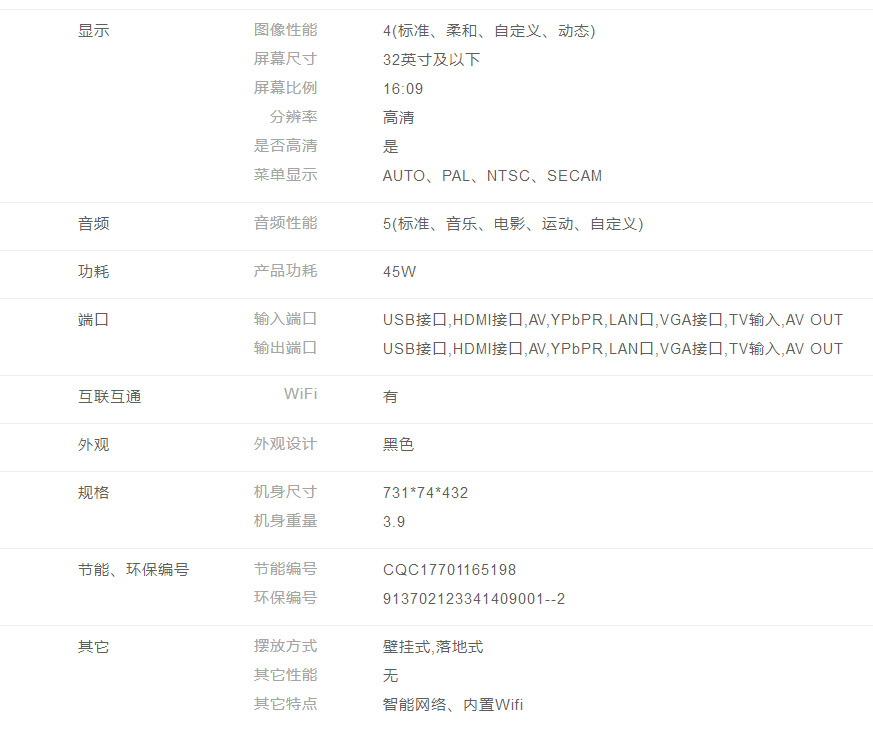Click the 黑色 appearance design value
Image resolution: width=873 pixels, height=740 pixels.
coord(398,445)
